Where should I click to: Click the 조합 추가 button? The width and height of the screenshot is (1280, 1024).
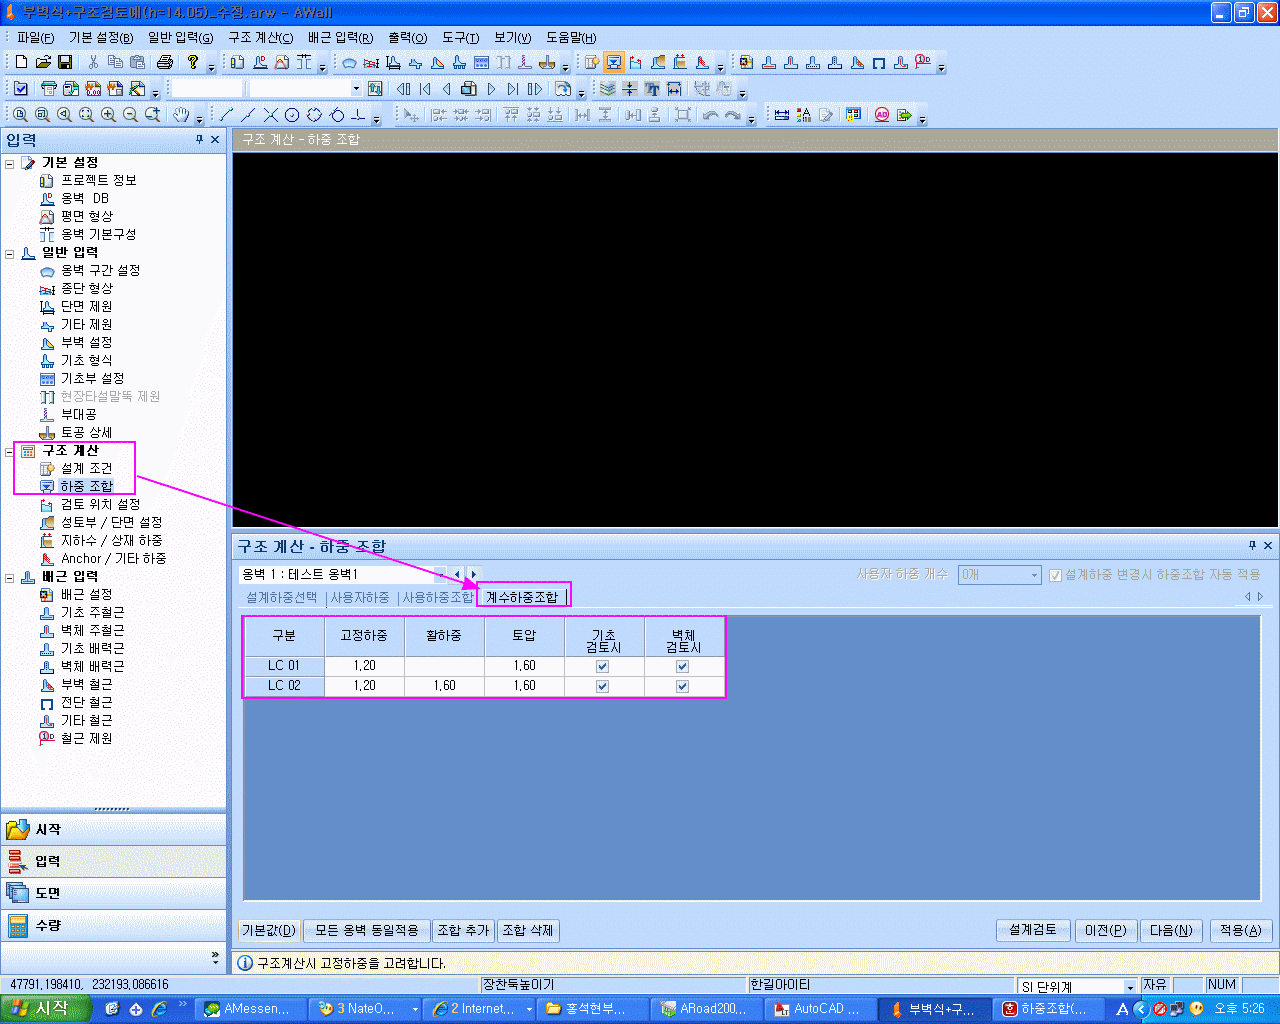[x=463, y=930]
